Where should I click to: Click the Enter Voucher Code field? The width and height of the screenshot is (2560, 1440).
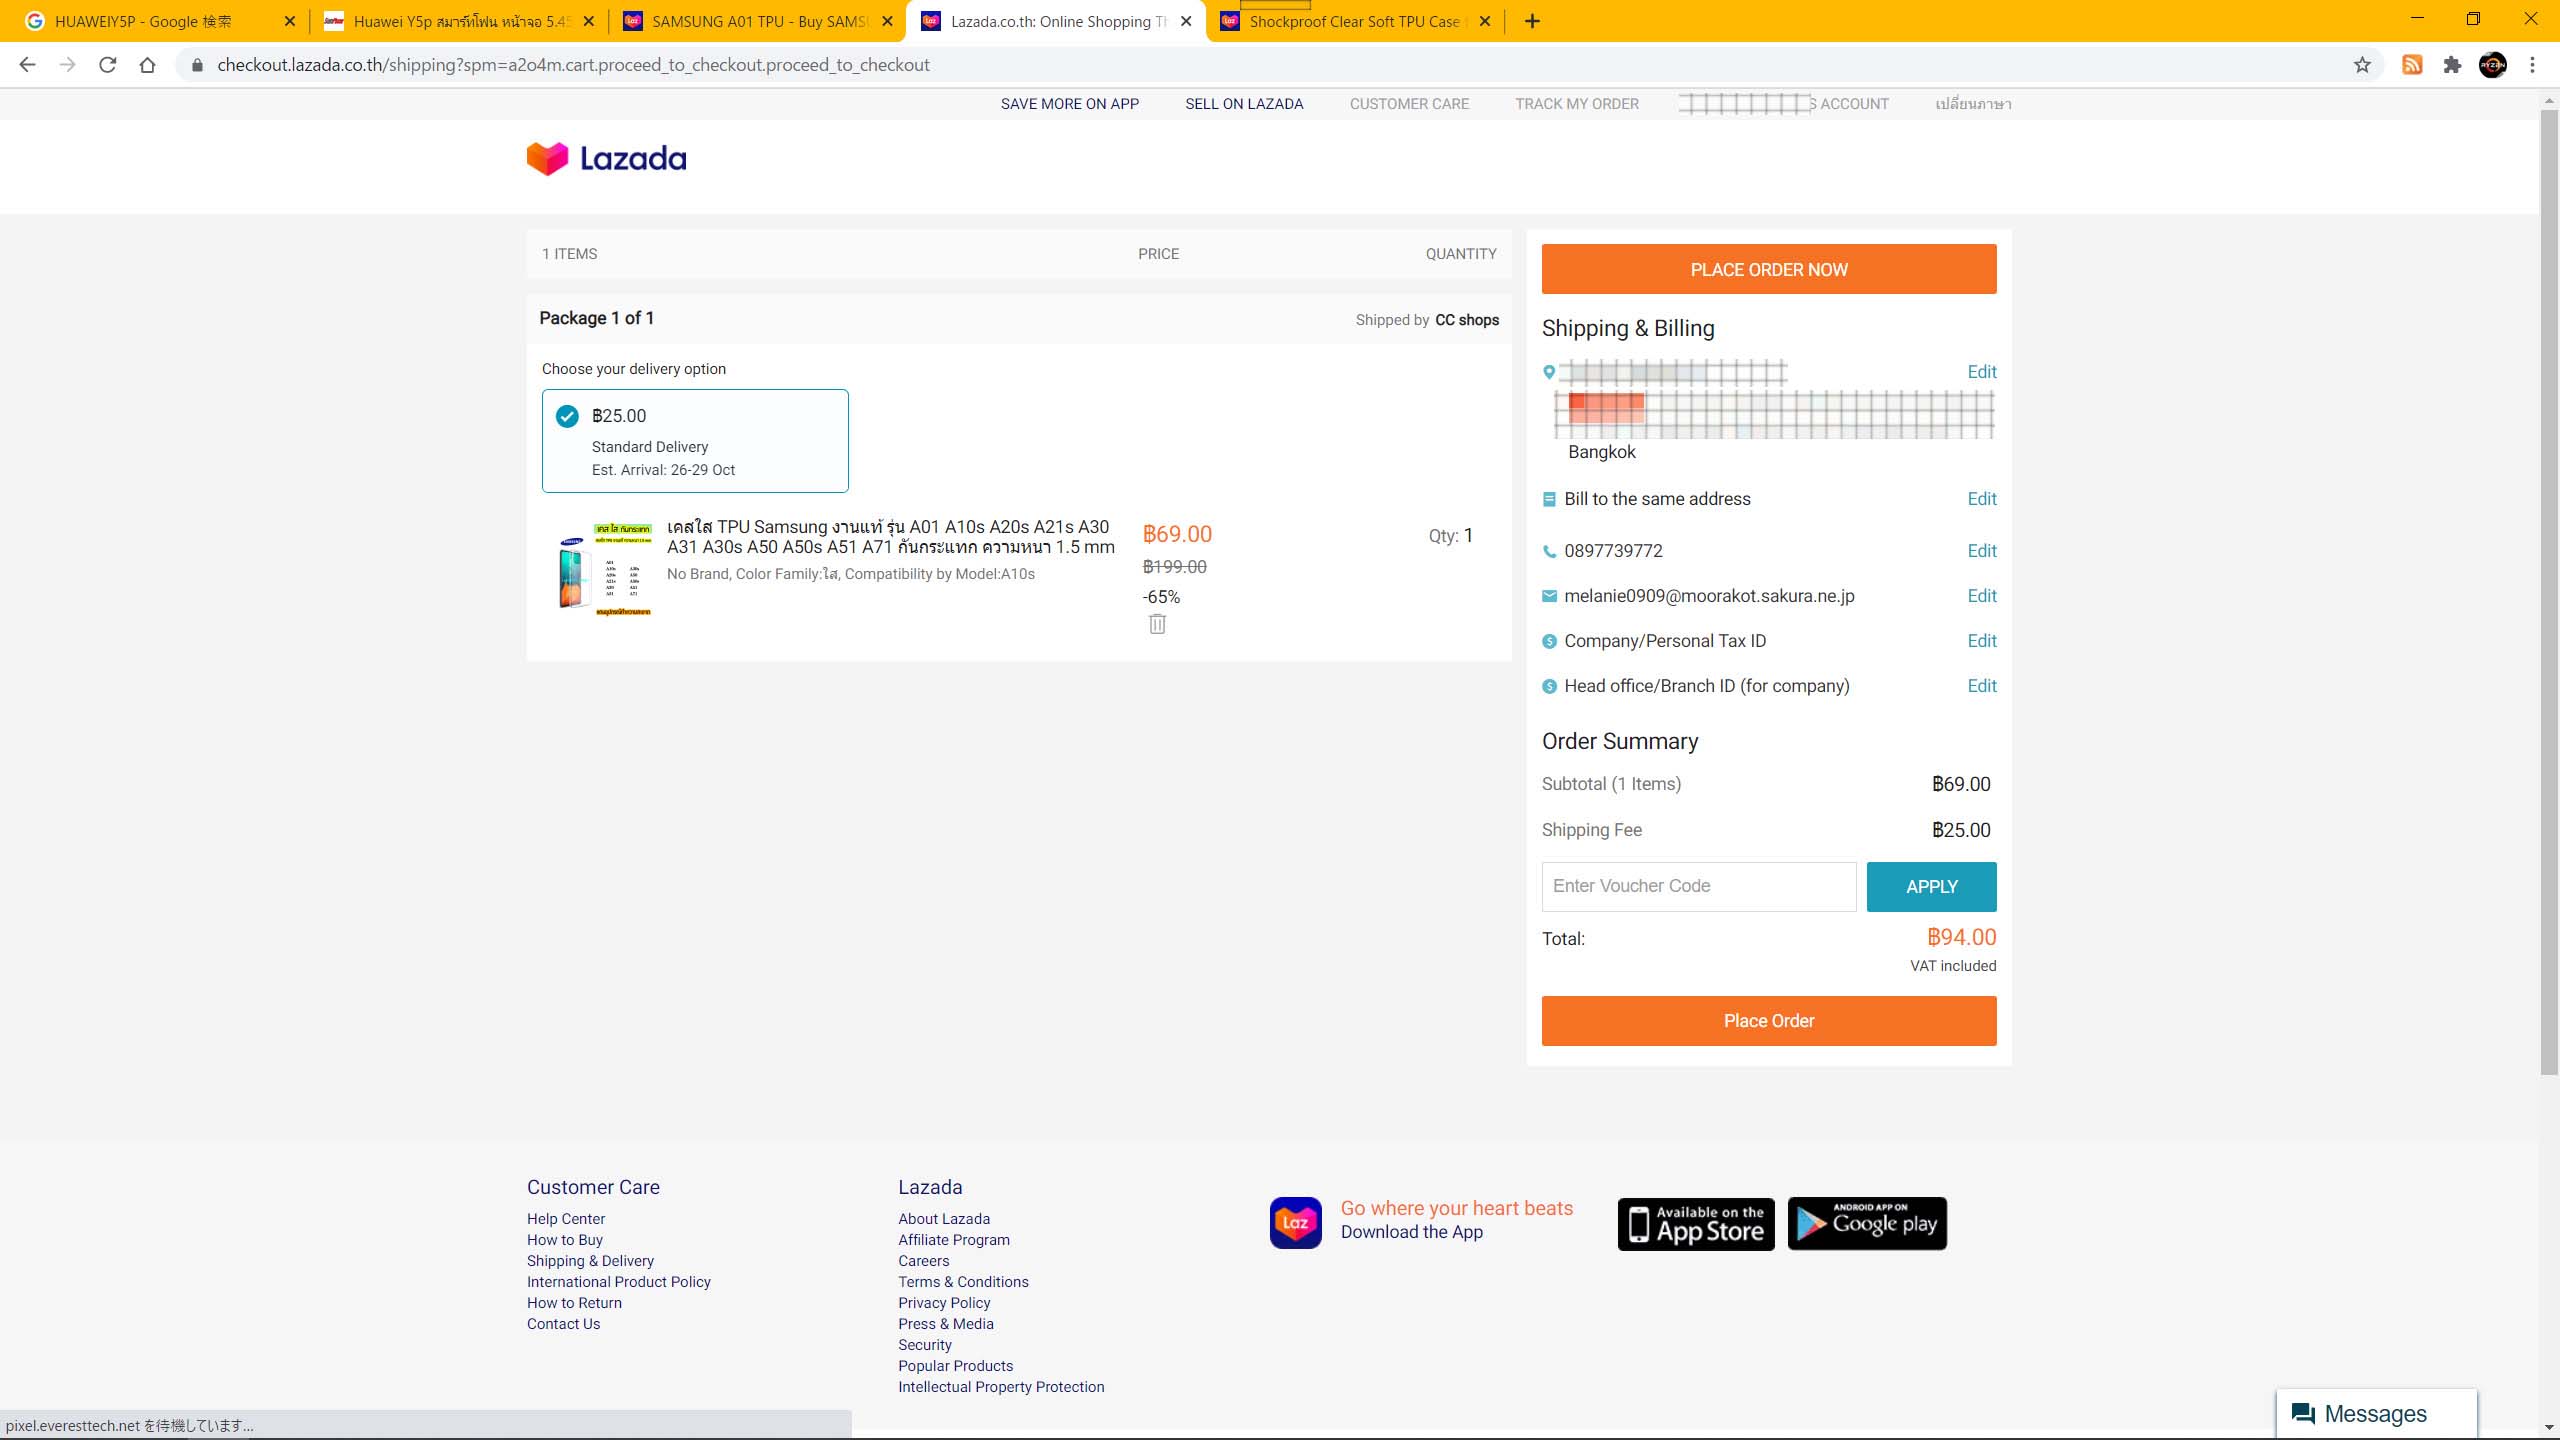pyautogui.click(x=1699, y=887)
